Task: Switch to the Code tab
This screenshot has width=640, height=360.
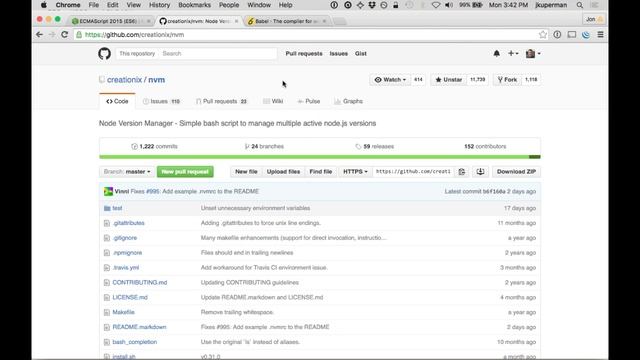Action: [x=117, y=101]
